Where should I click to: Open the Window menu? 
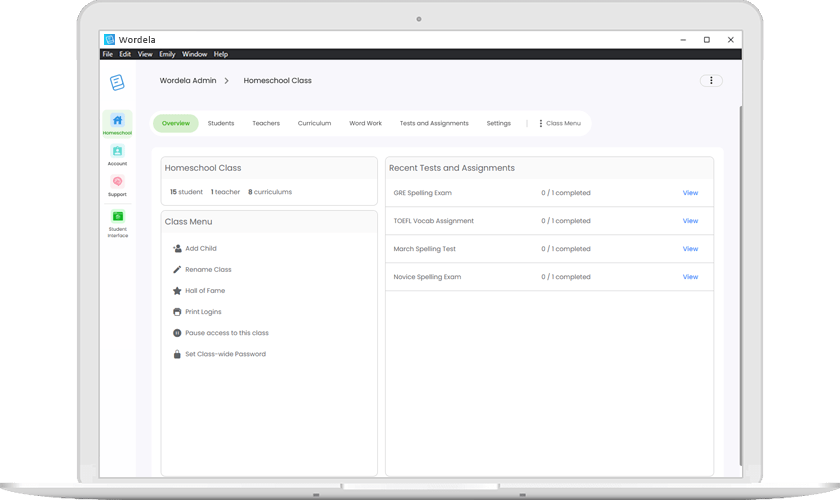[x=194, y=54]
